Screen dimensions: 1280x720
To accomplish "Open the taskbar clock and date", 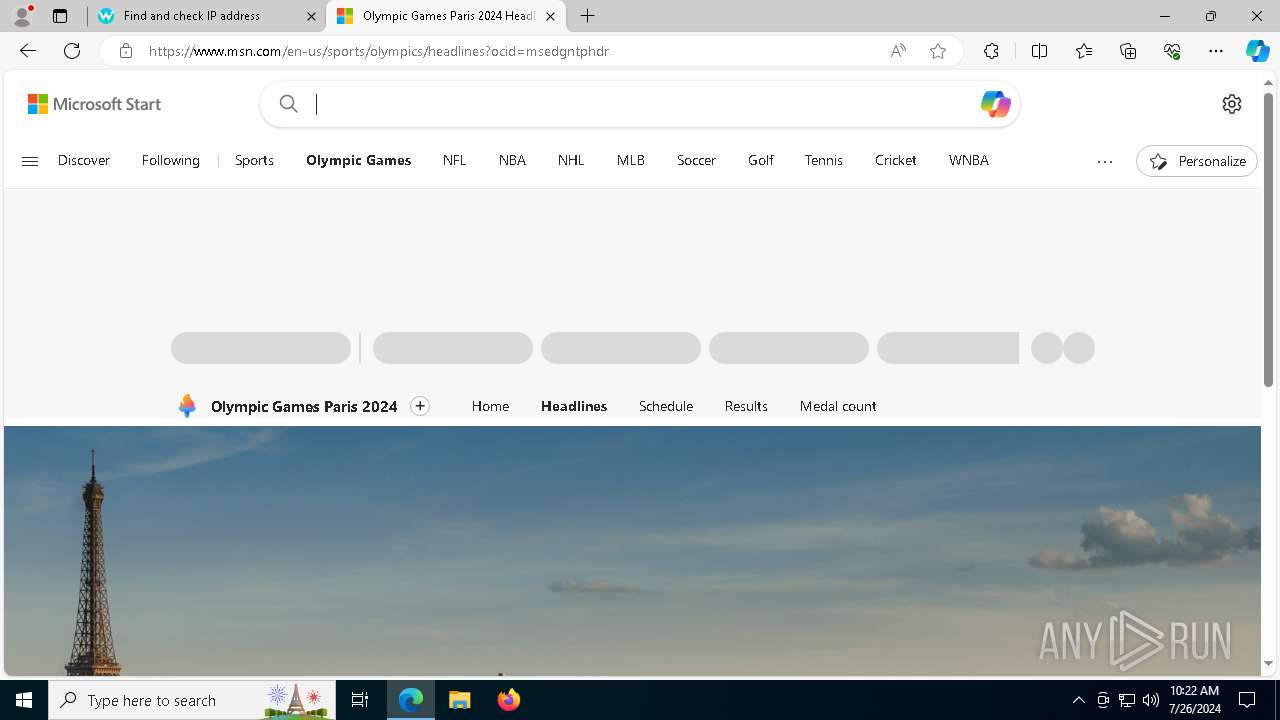I will coord(1194,700).
